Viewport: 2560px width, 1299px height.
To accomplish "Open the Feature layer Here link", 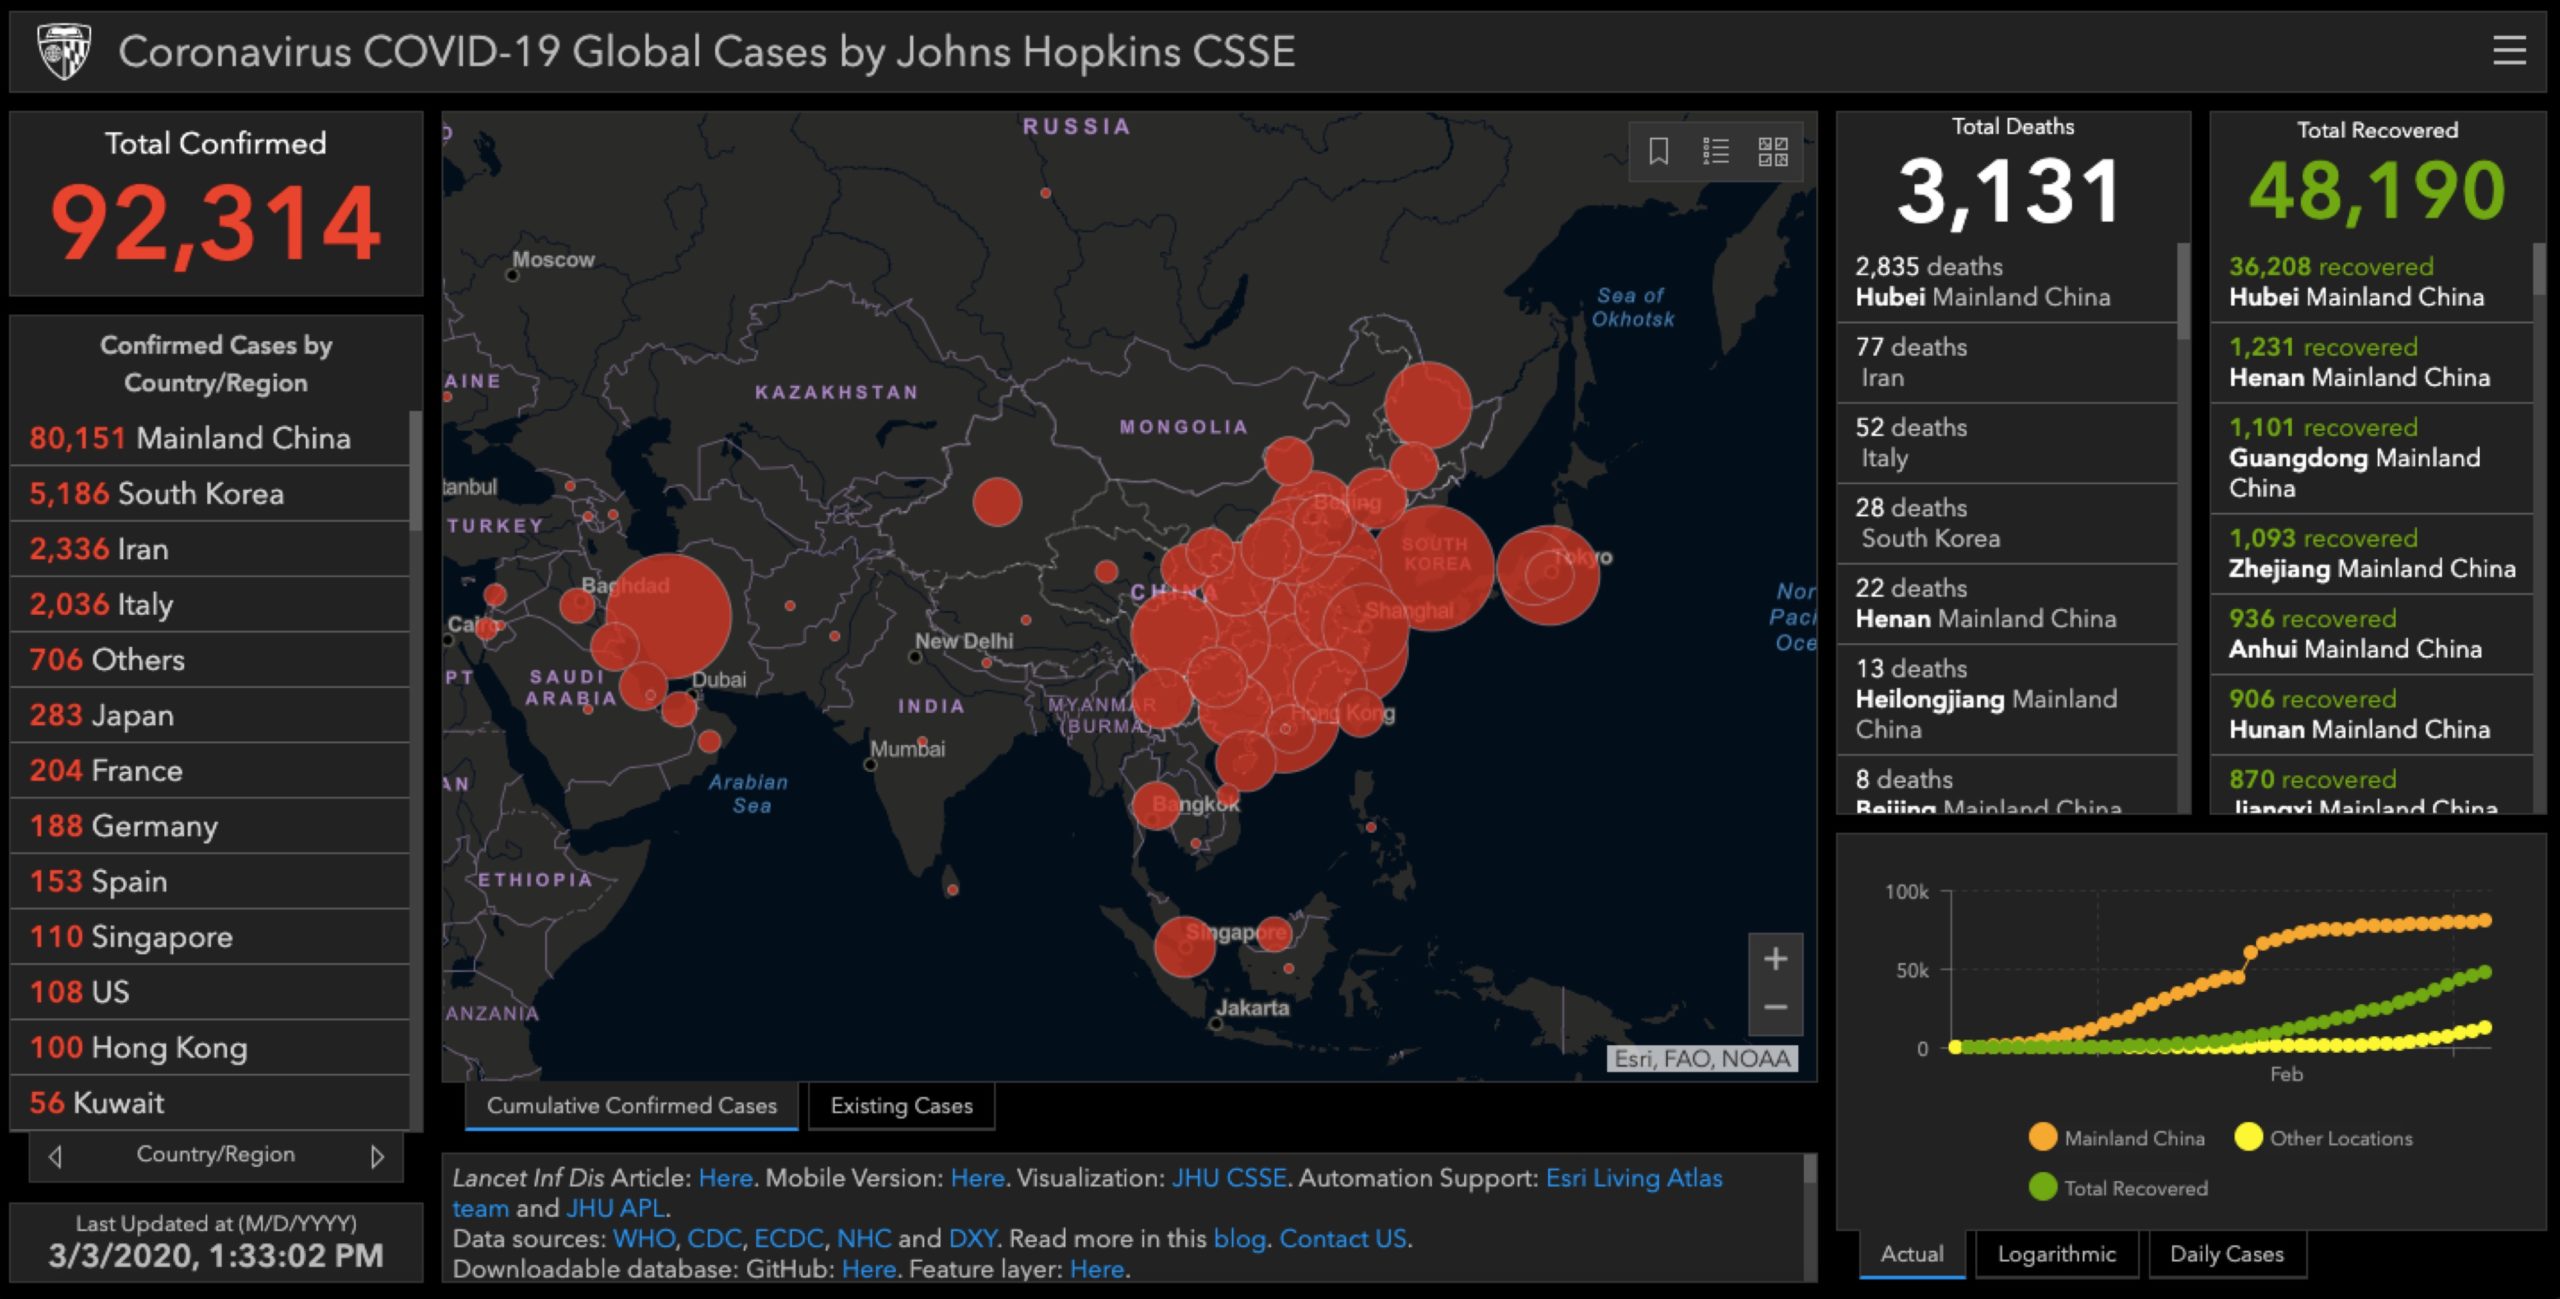I will tap(1097, 1269).
